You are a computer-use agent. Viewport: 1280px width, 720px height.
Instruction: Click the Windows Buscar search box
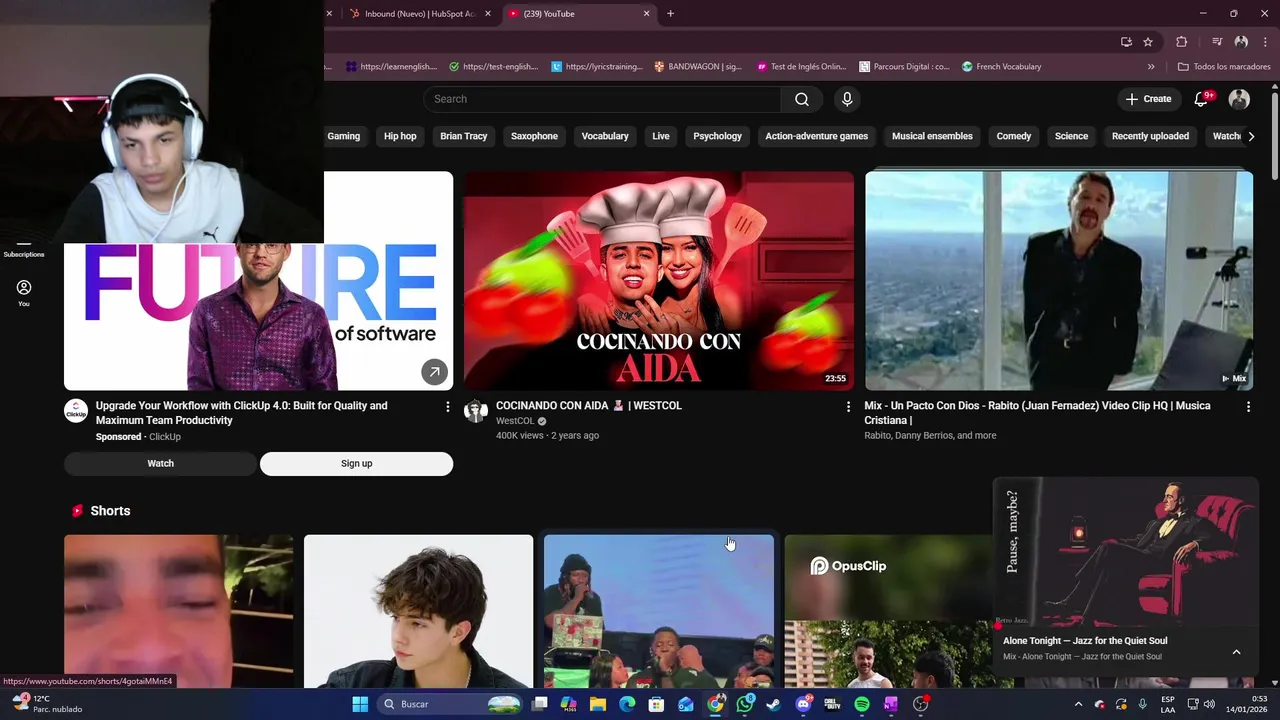[452, 704]
